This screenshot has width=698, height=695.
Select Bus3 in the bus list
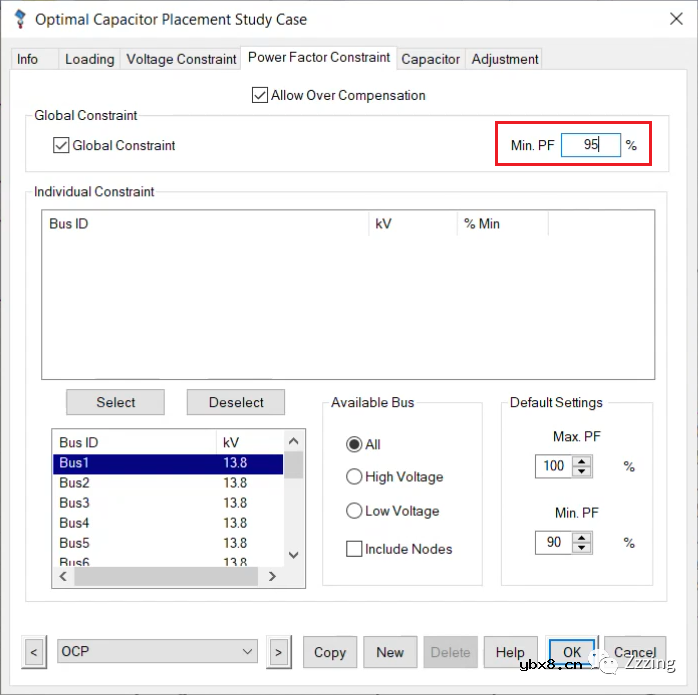pos(74,503)
